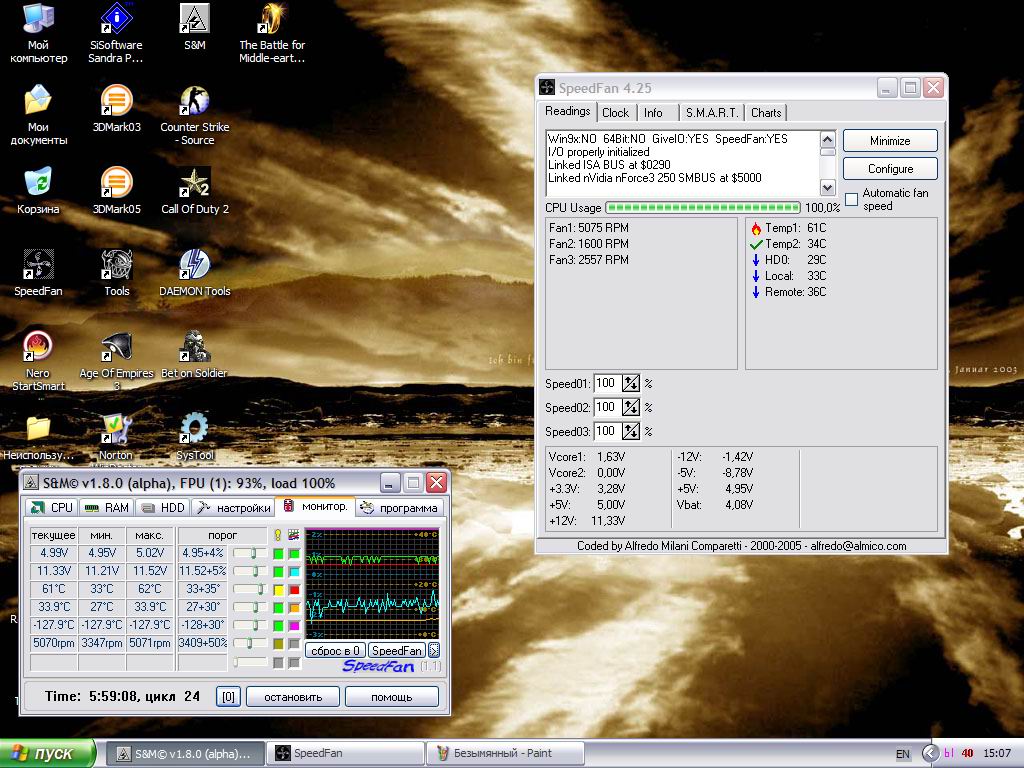Open the Мои документы folder icon

click(38, 115)
